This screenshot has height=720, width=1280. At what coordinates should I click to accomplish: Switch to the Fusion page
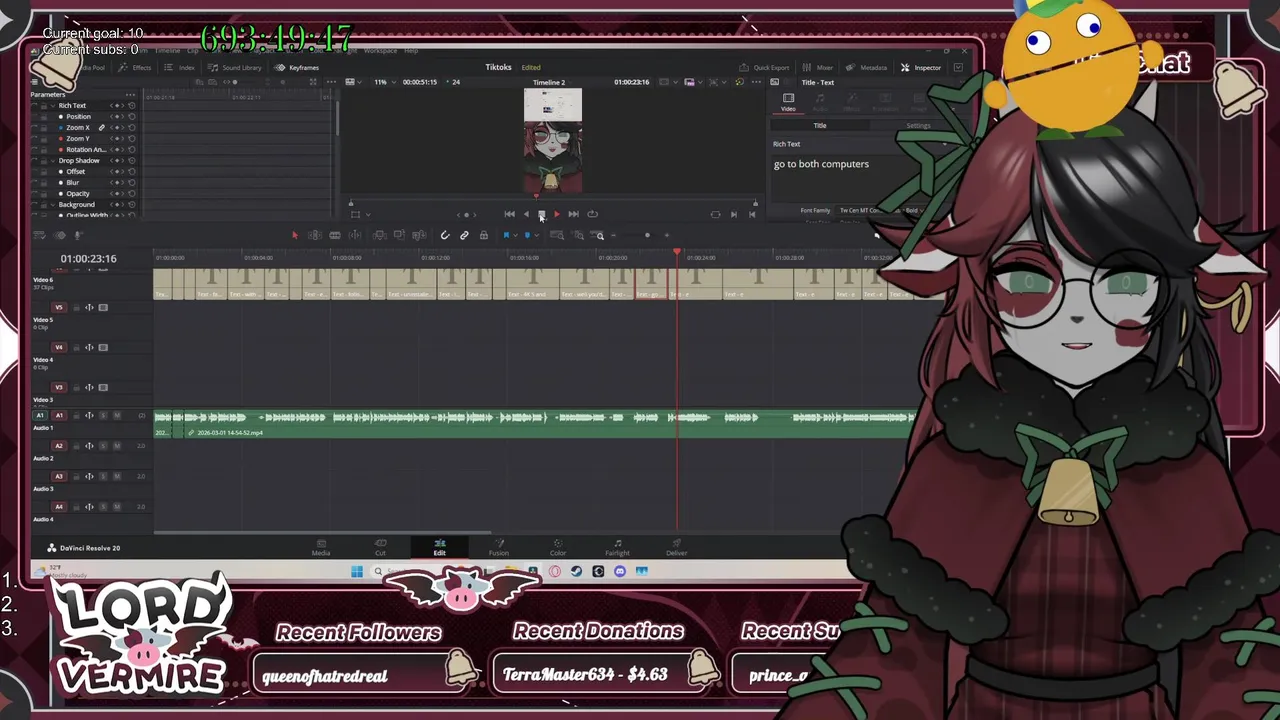click(x=498, y=547)
